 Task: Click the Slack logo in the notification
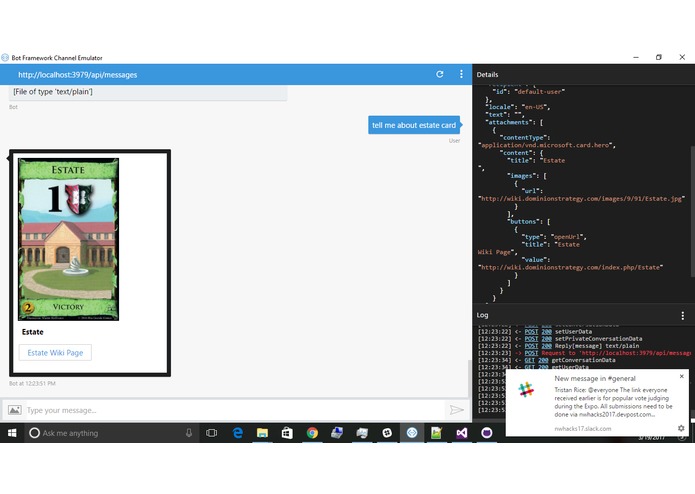click(526, 390)
